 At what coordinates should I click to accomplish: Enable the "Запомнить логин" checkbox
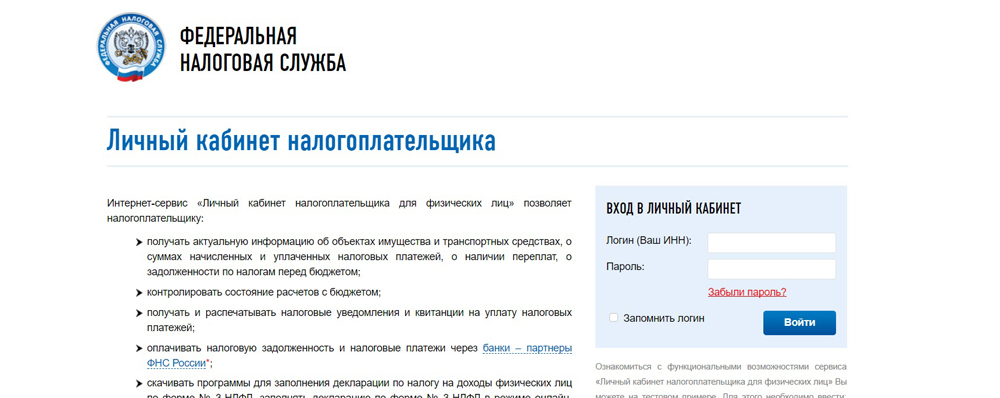614,318
